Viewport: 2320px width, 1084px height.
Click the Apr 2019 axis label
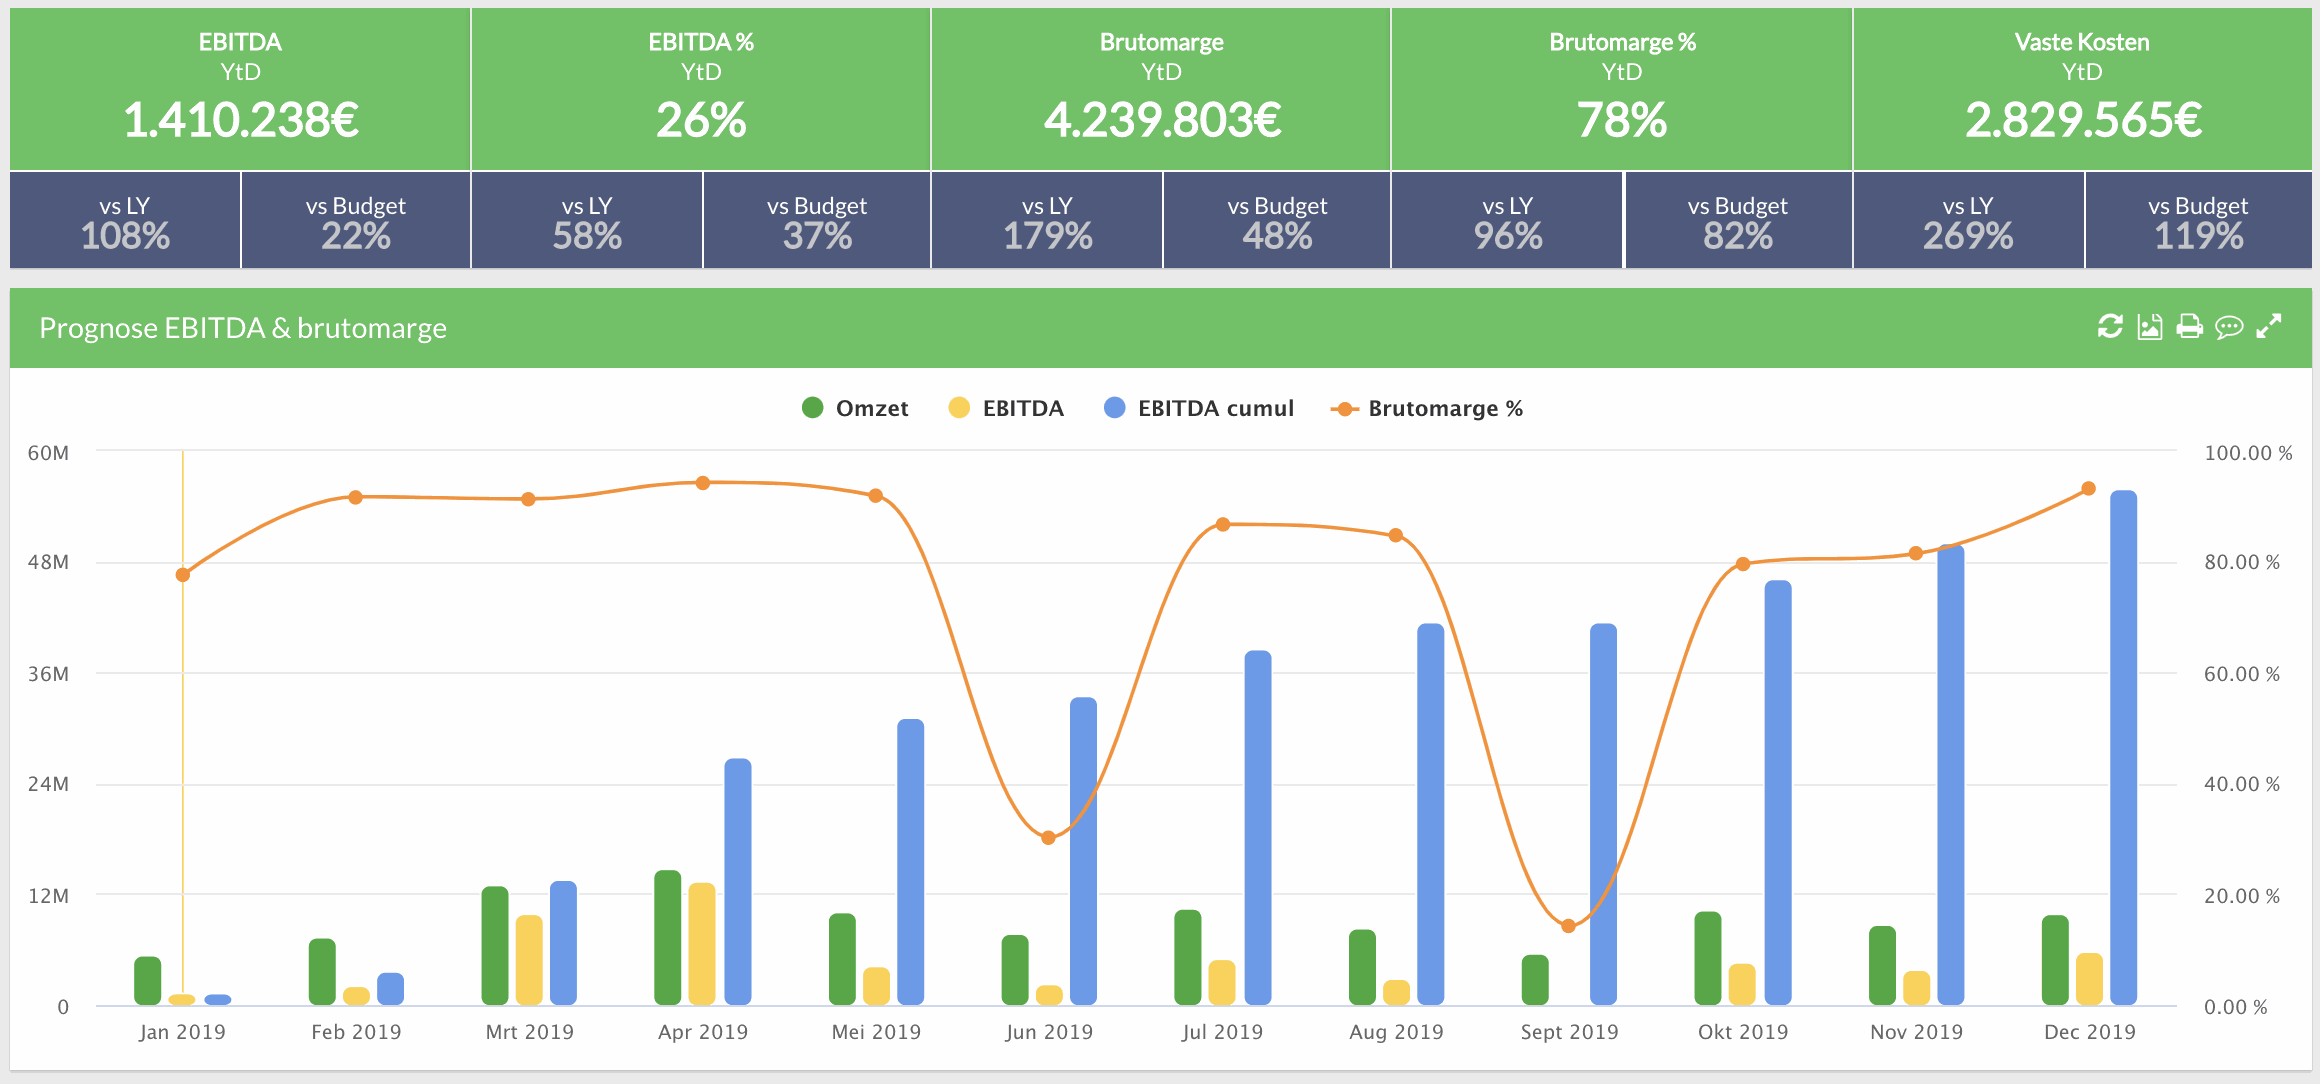(x=703, y=1031)
